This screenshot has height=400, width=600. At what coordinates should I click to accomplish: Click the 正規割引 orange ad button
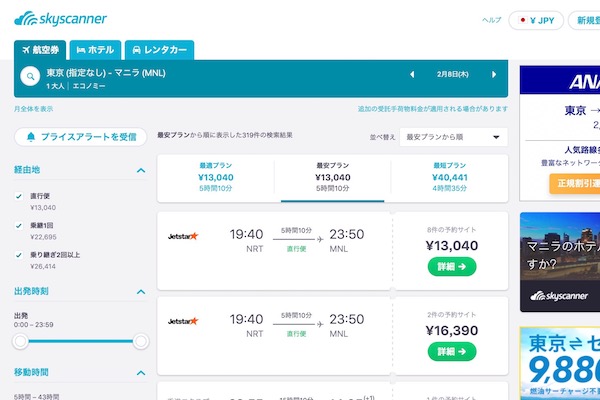575,184
